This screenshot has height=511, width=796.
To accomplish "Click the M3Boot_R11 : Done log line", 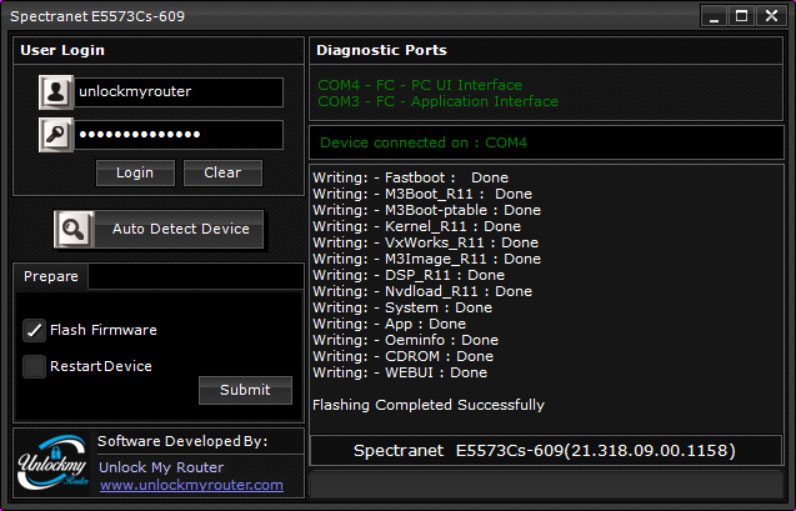I will [422, 194].
